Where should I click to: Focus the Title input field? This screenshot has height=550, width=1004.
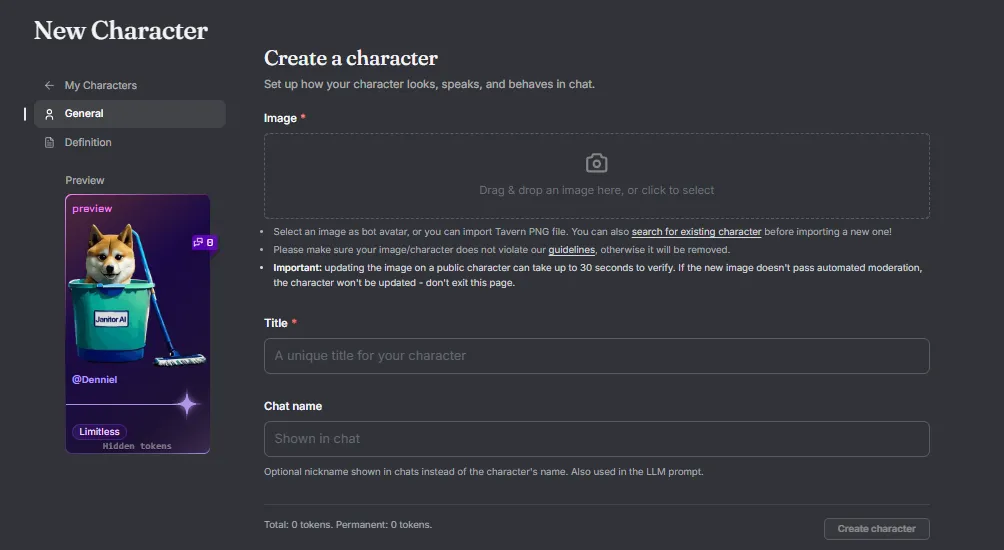pos(596,356)
